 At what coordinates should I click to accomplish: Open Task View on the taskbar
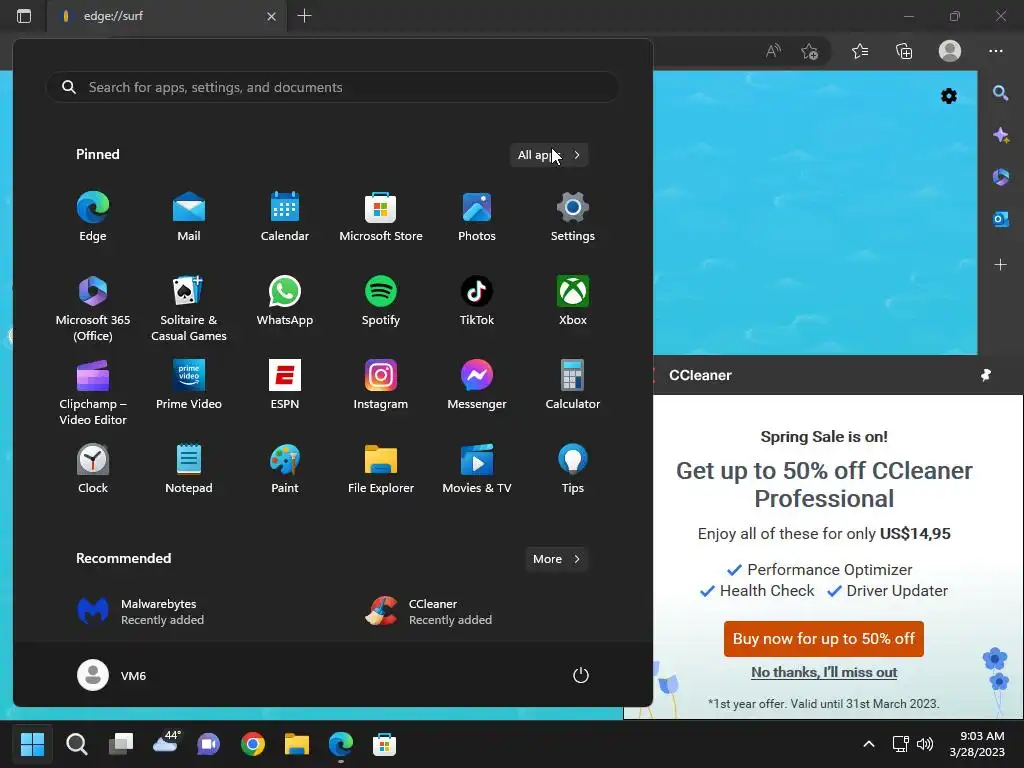pos(121,744)
